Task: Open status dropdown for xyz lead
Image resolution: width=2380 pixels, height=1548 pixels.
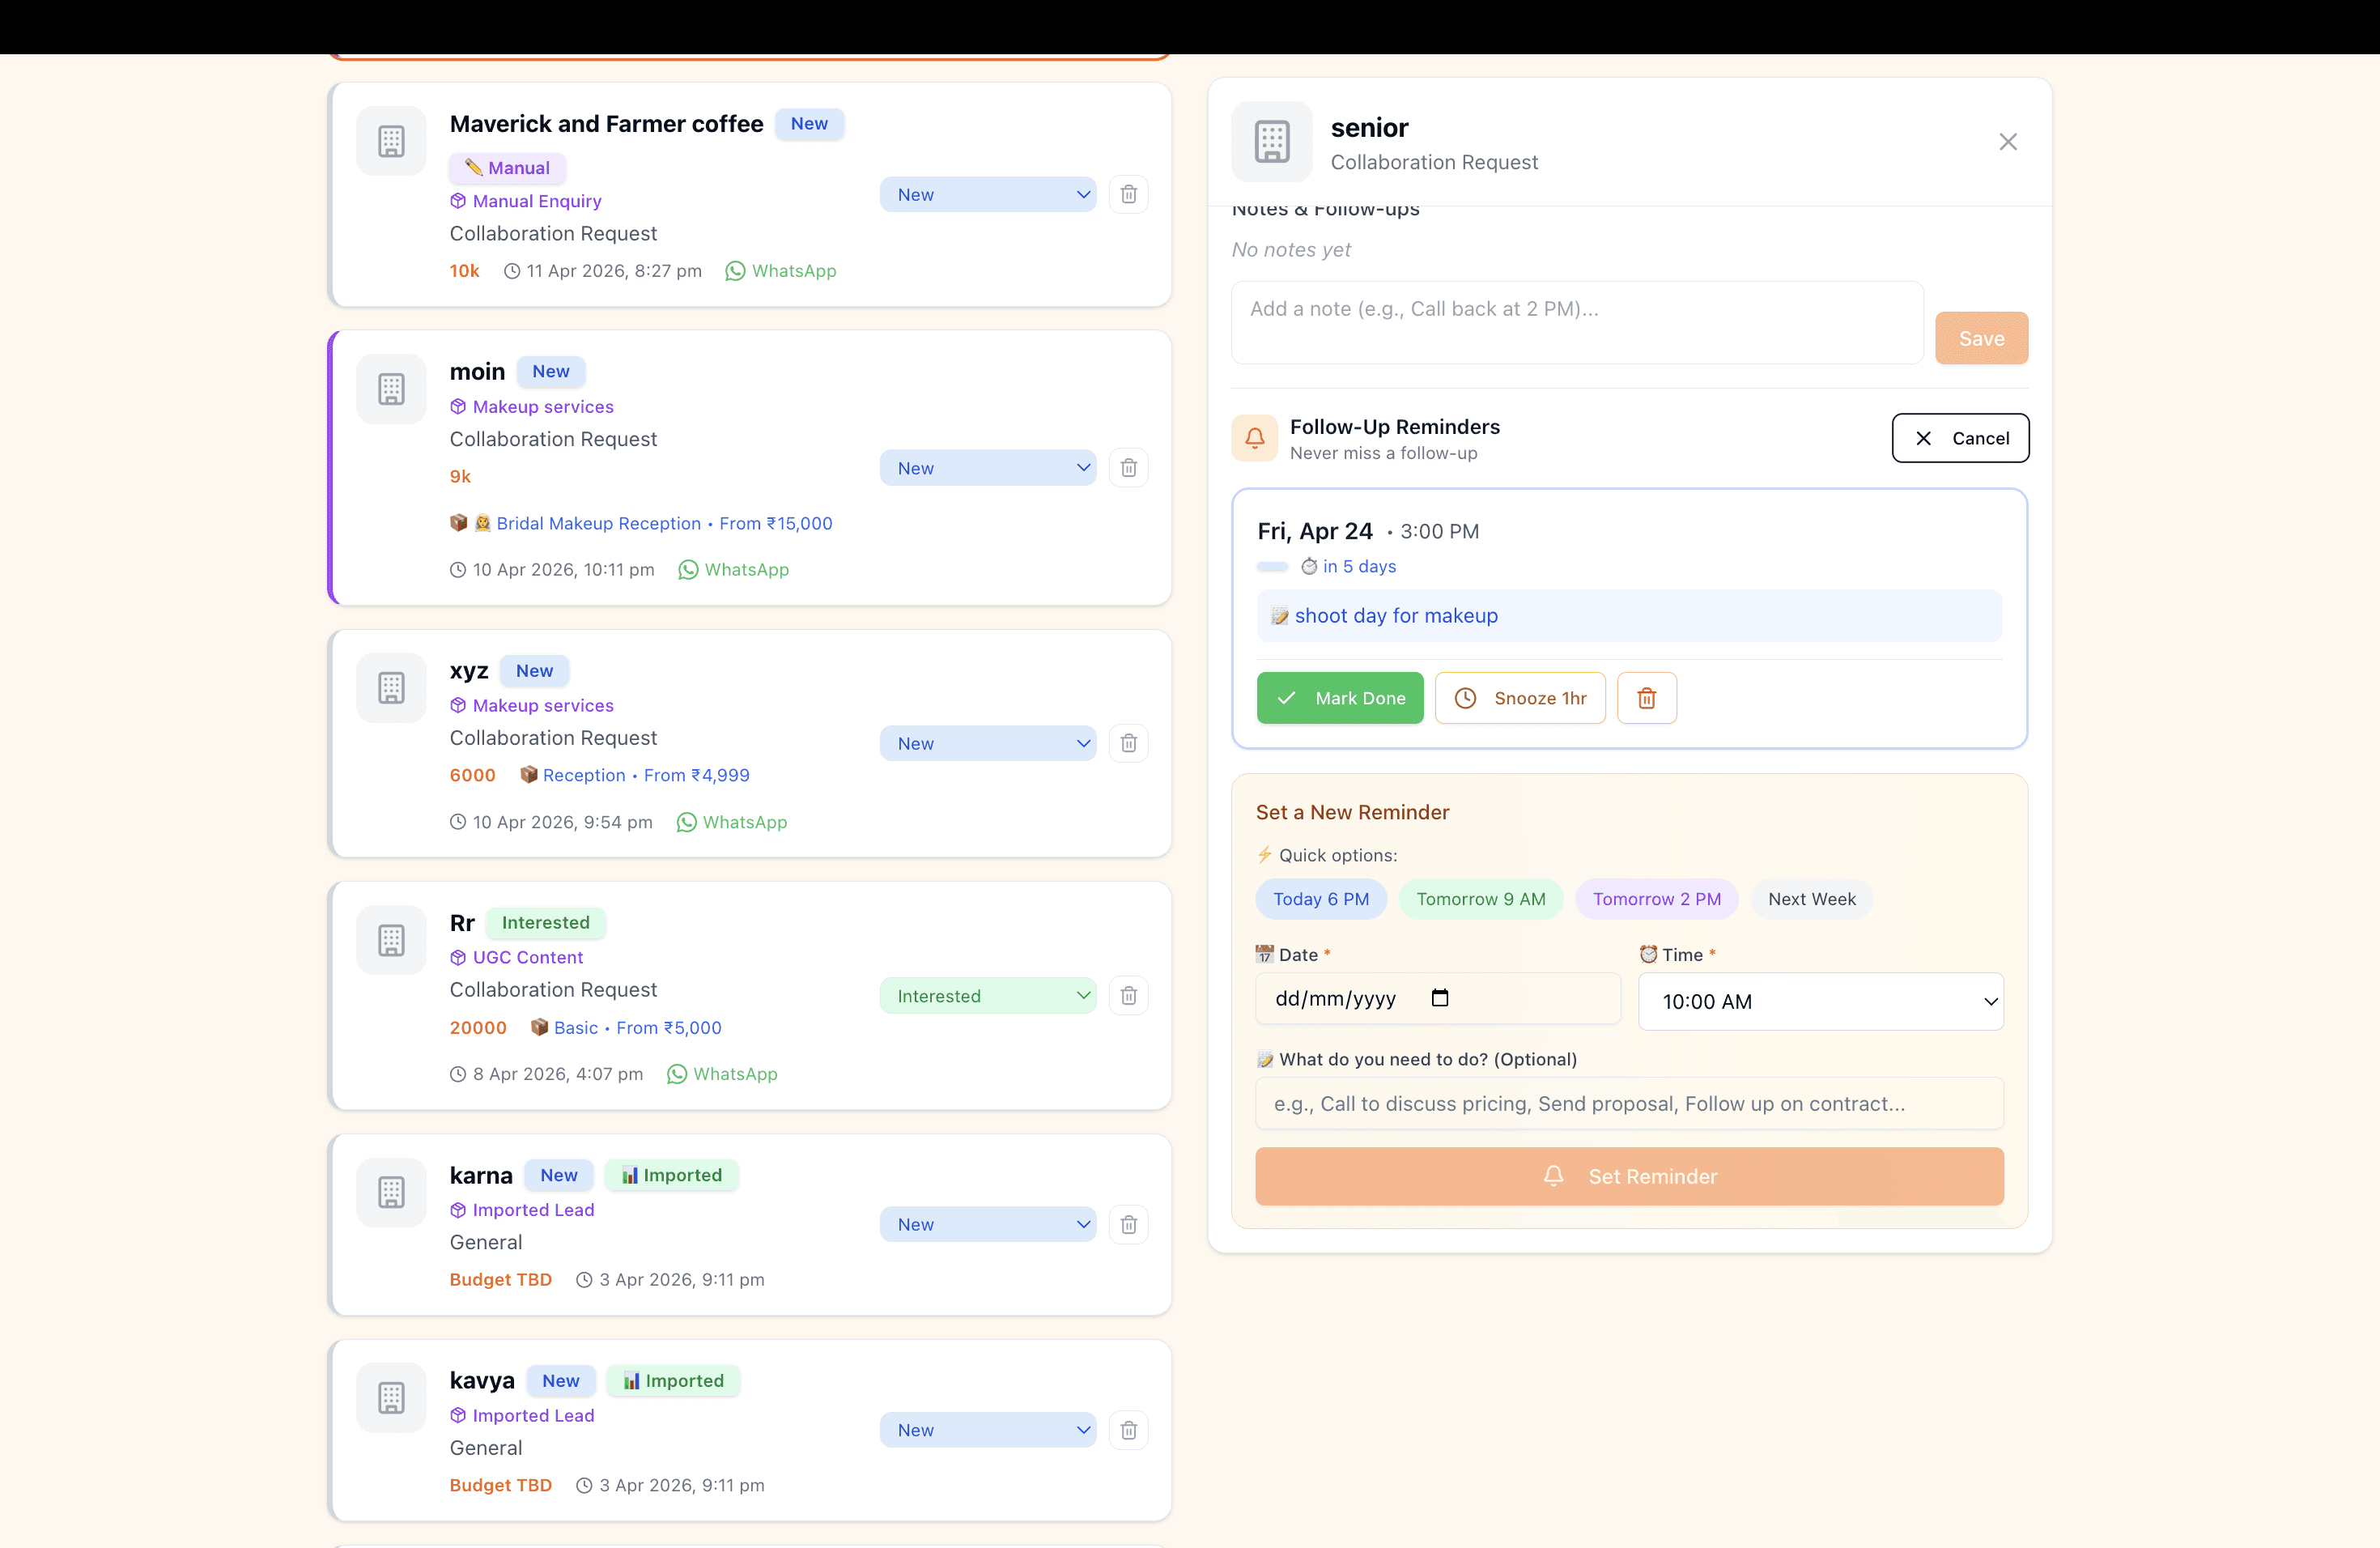Action: coord(987,743)
